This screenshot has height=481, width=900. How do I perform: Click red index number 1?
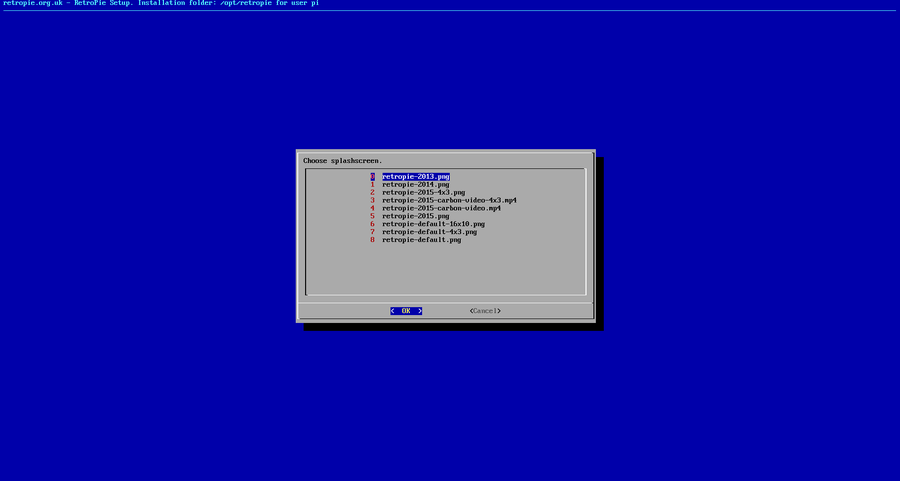coord(372,184)
